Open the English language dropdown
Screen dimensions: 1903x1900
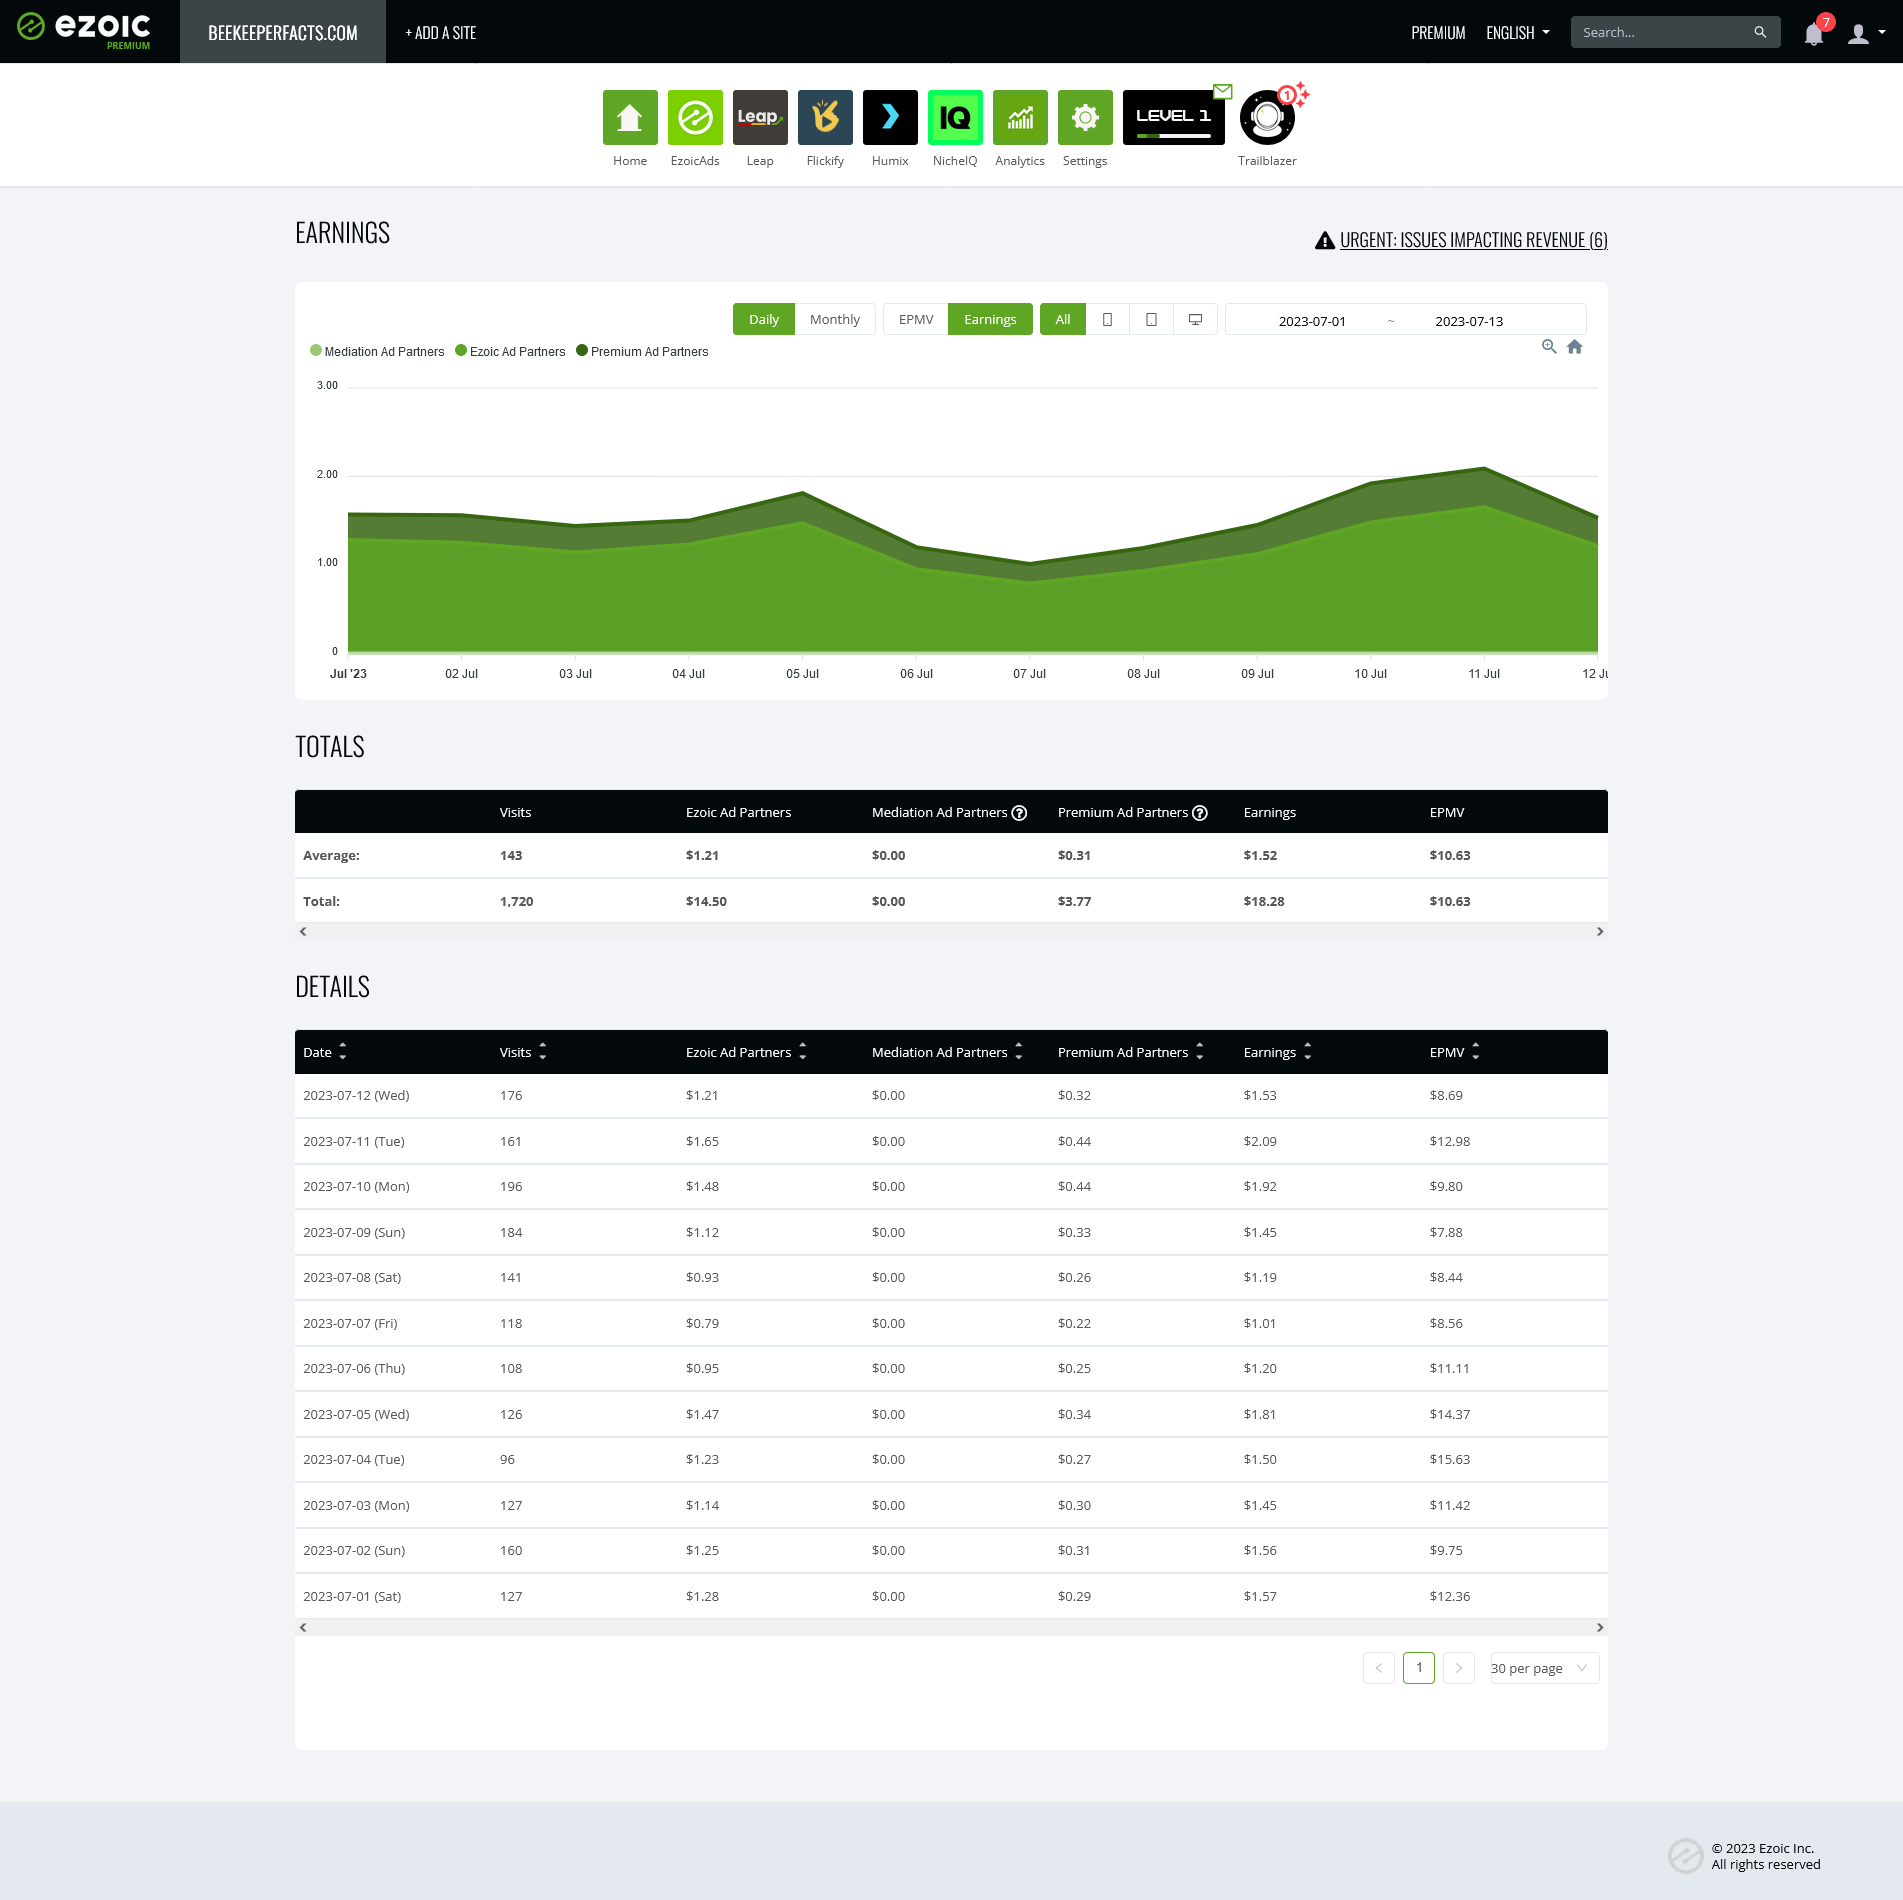click(x=1518, y=33)
